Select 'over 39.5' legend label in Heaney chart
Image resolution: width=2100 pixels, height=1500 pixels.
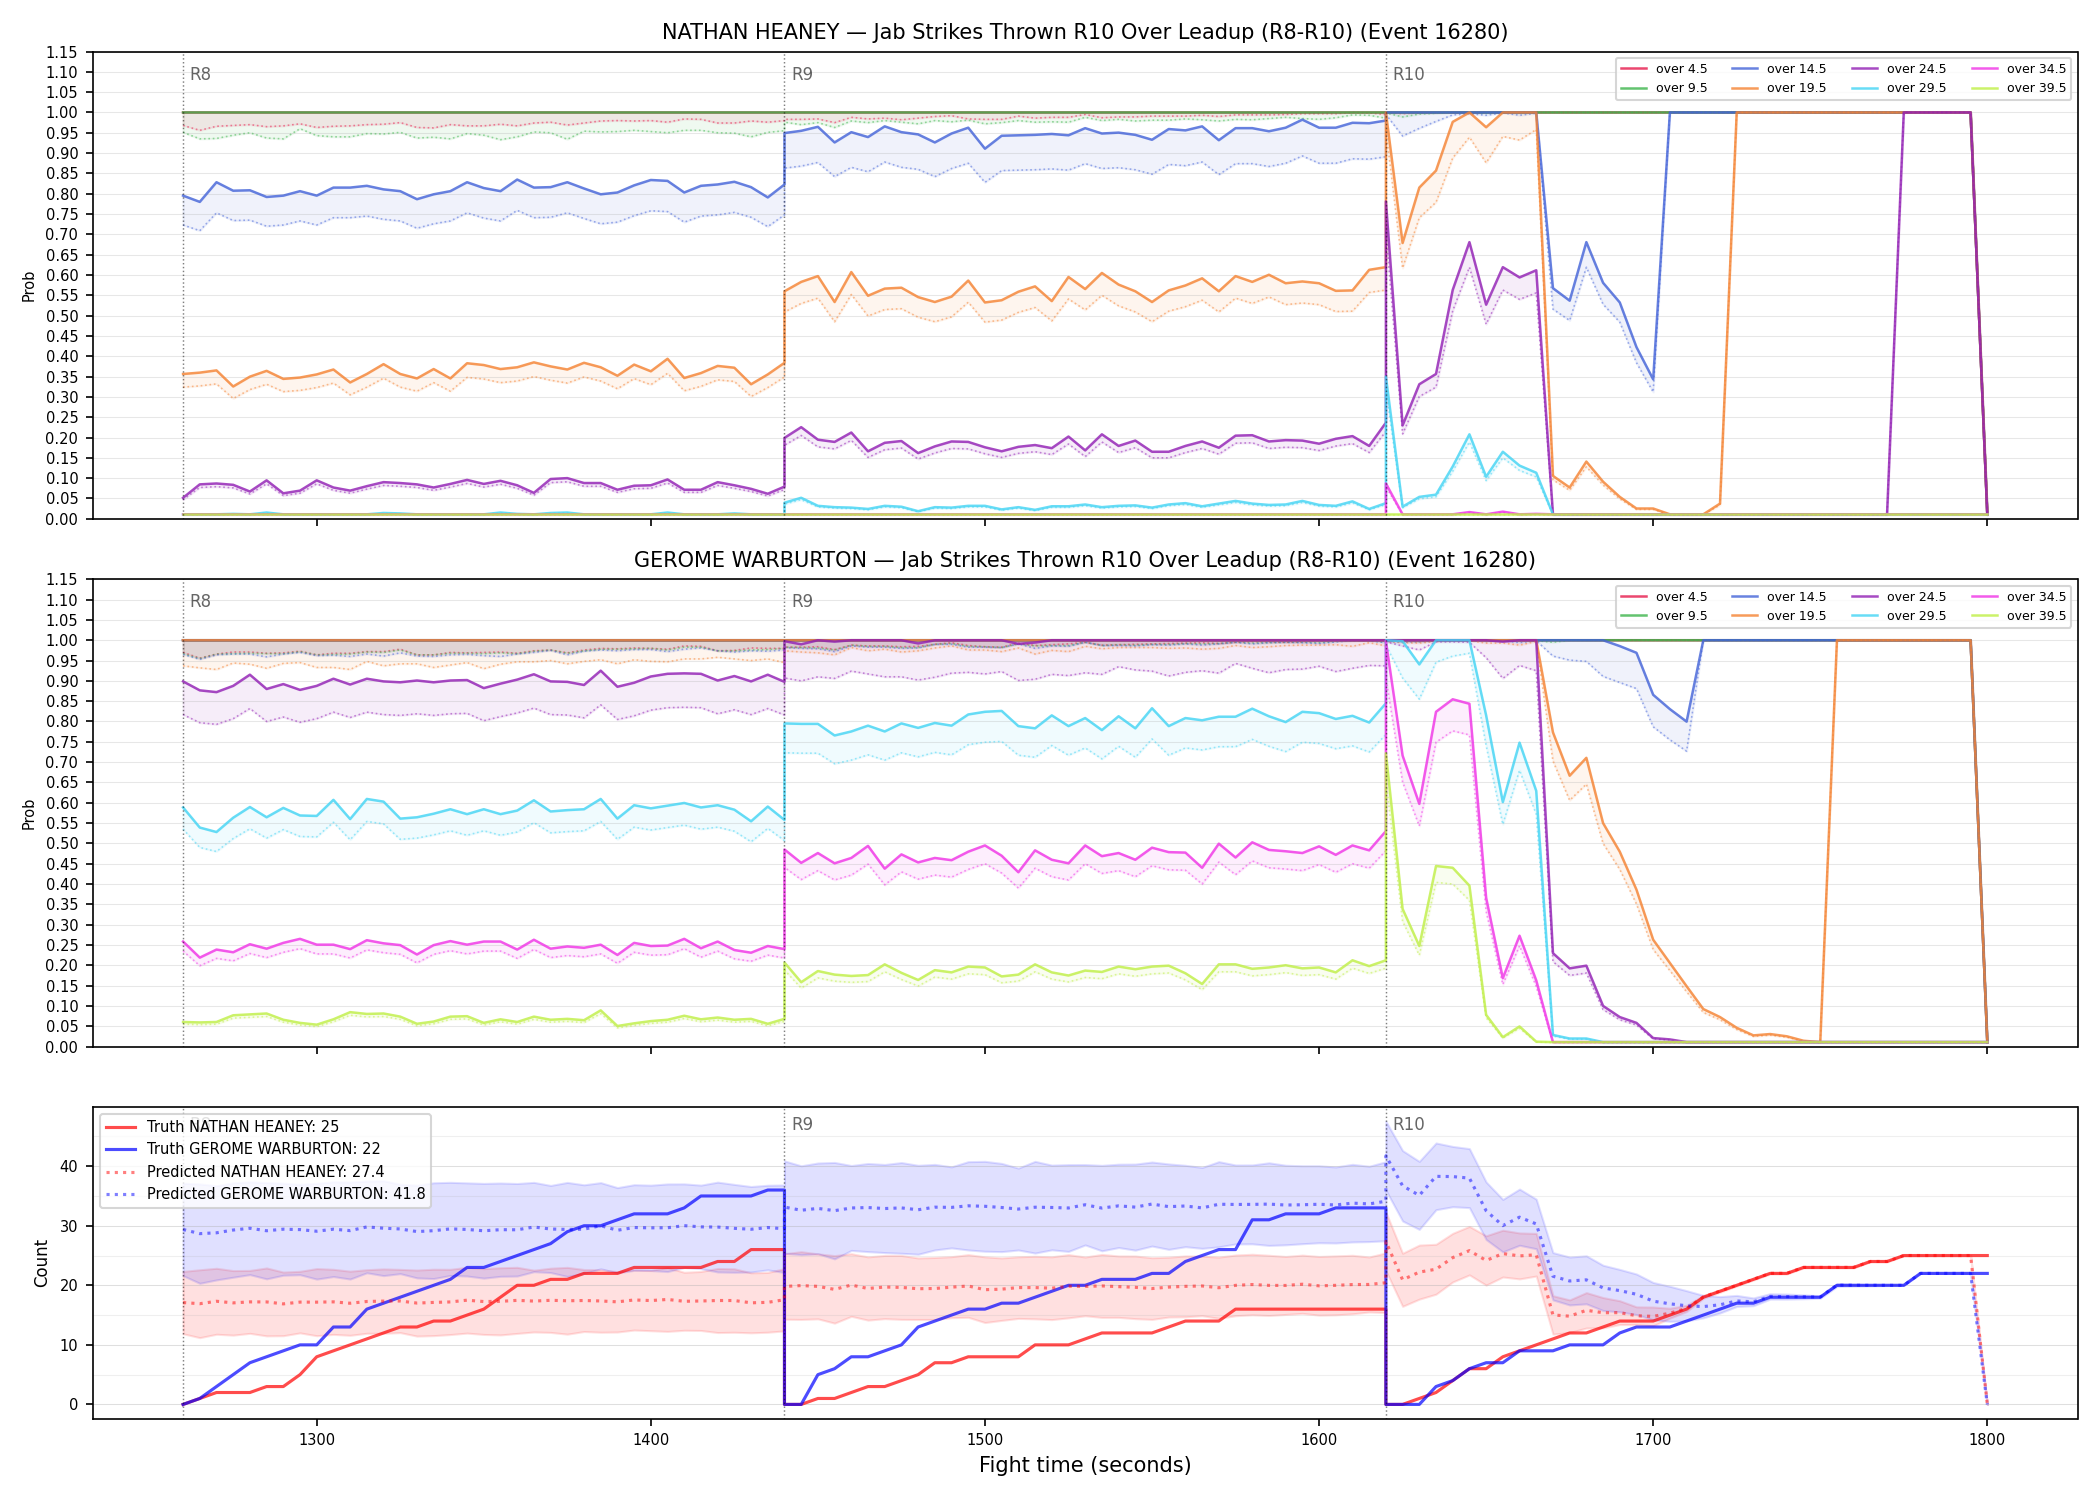click(2036, 88)
